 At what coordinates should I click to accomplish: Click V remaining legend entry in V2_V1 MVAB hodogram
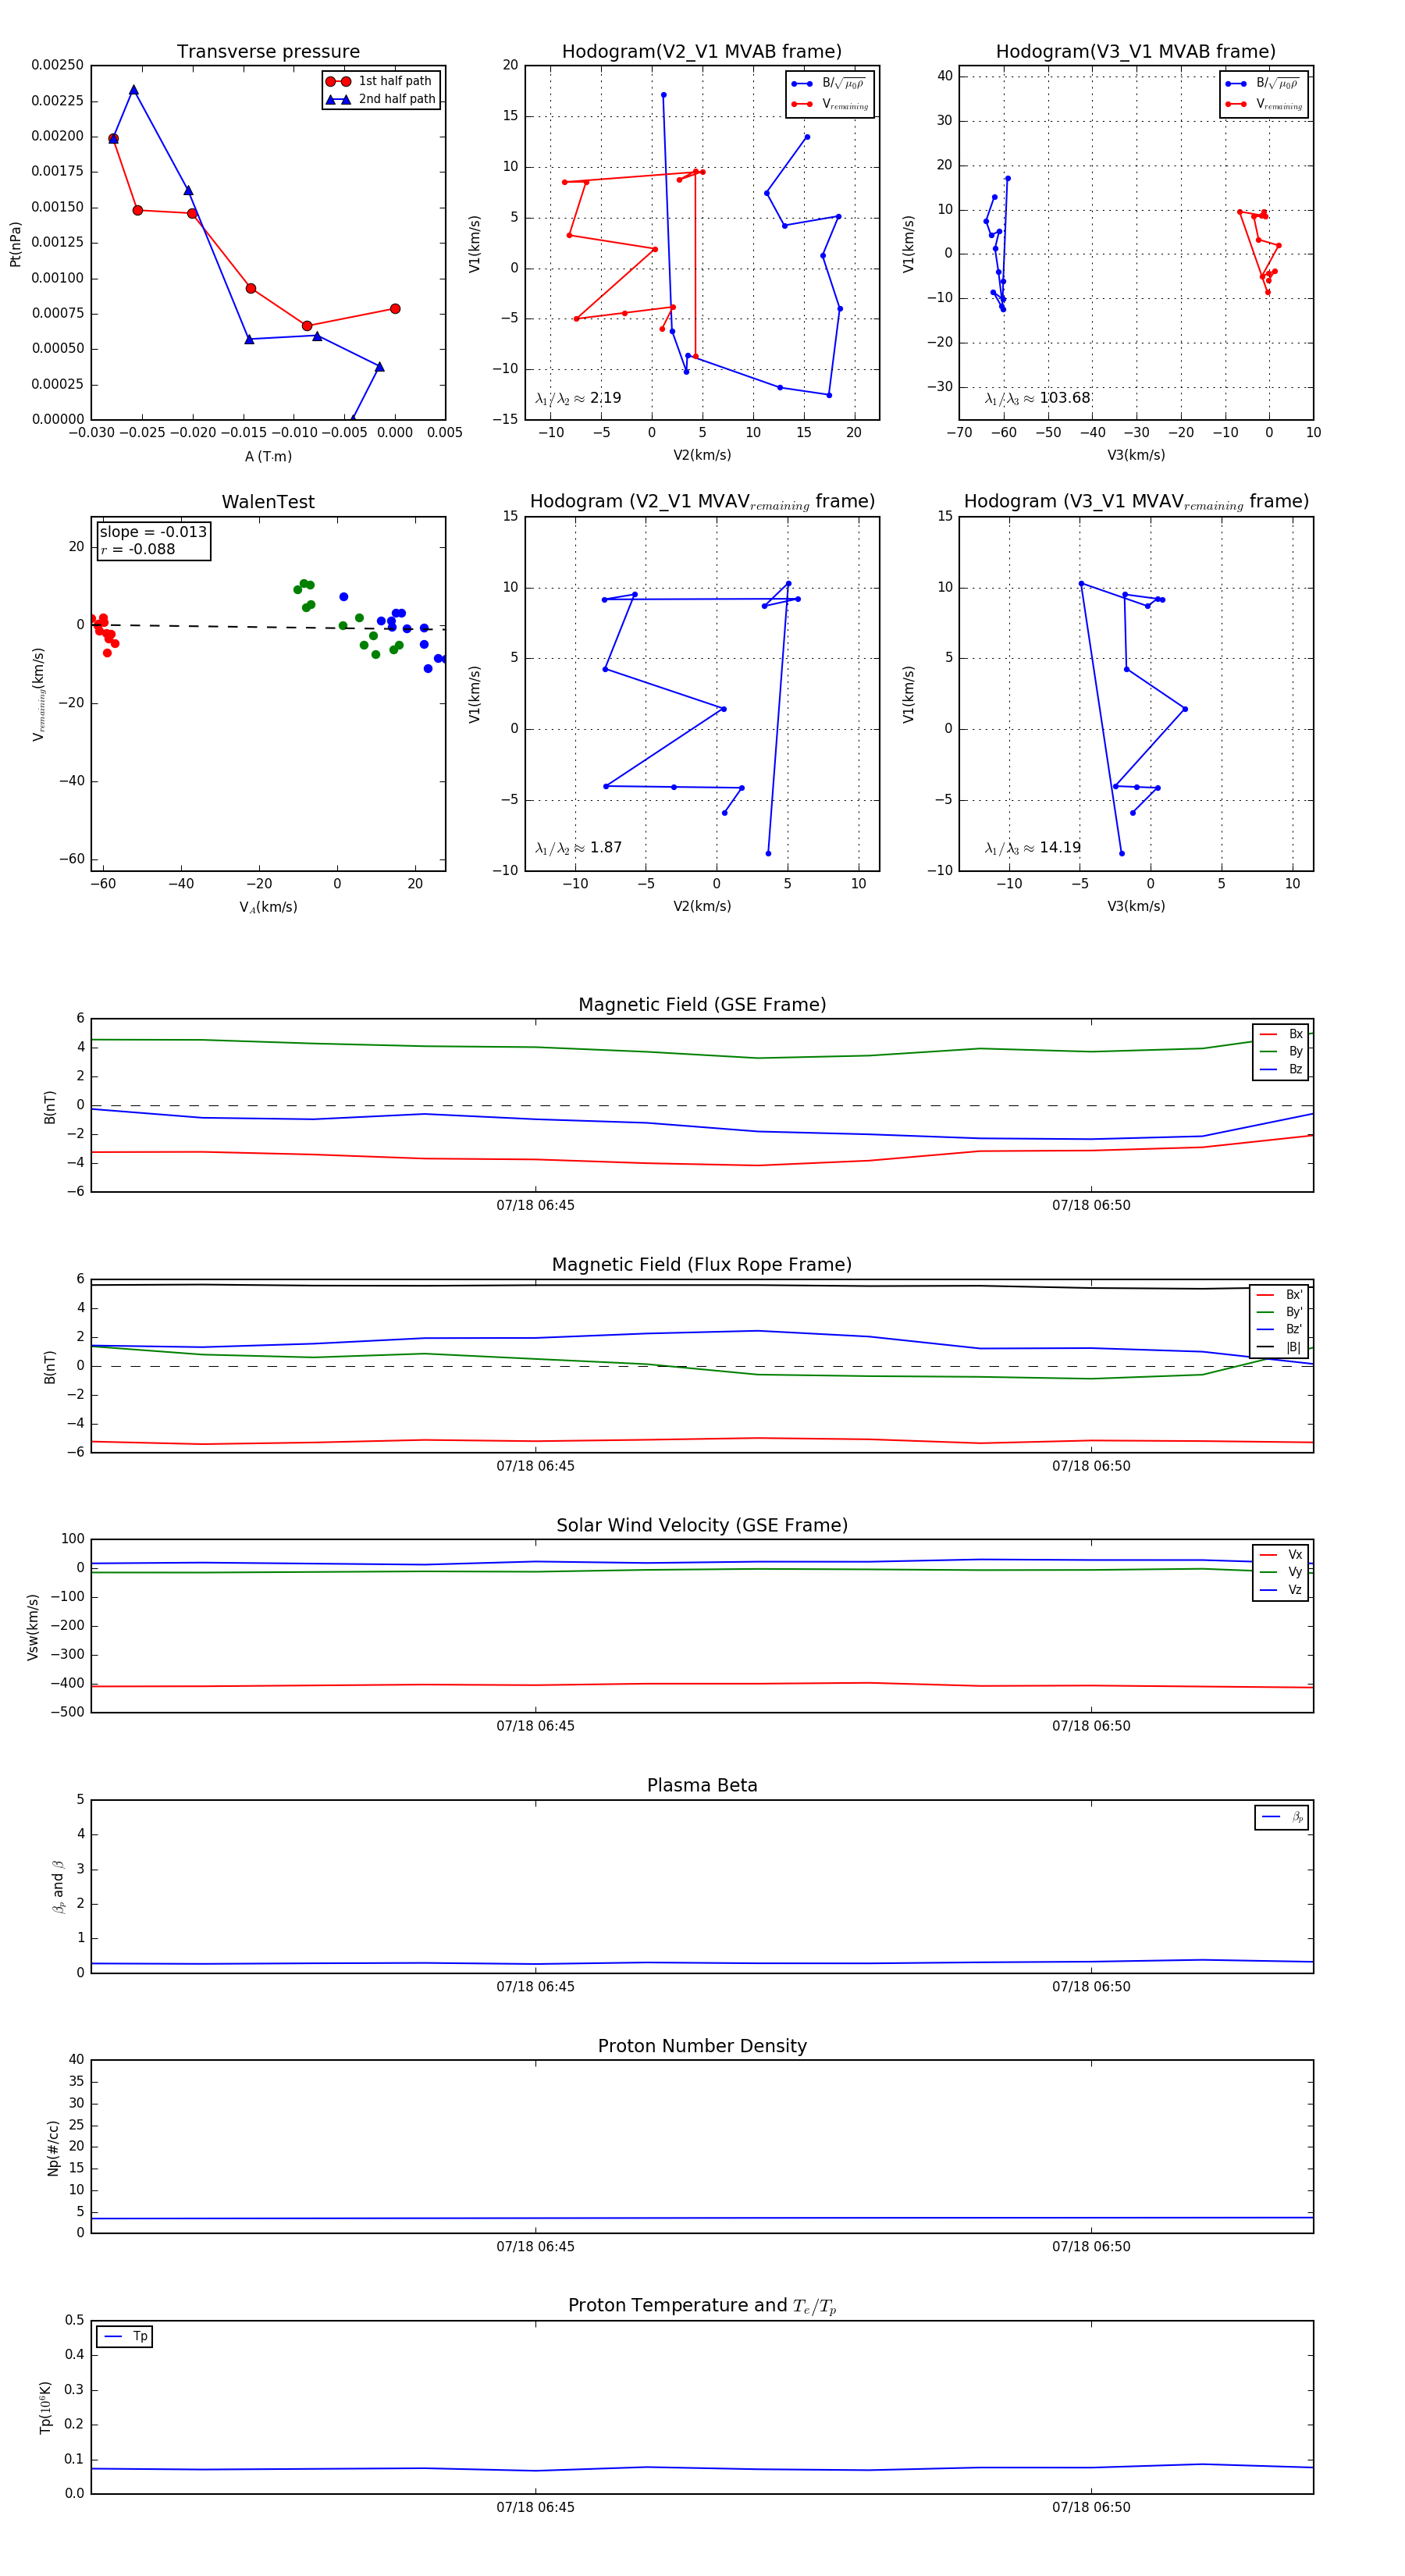[830, 104]
